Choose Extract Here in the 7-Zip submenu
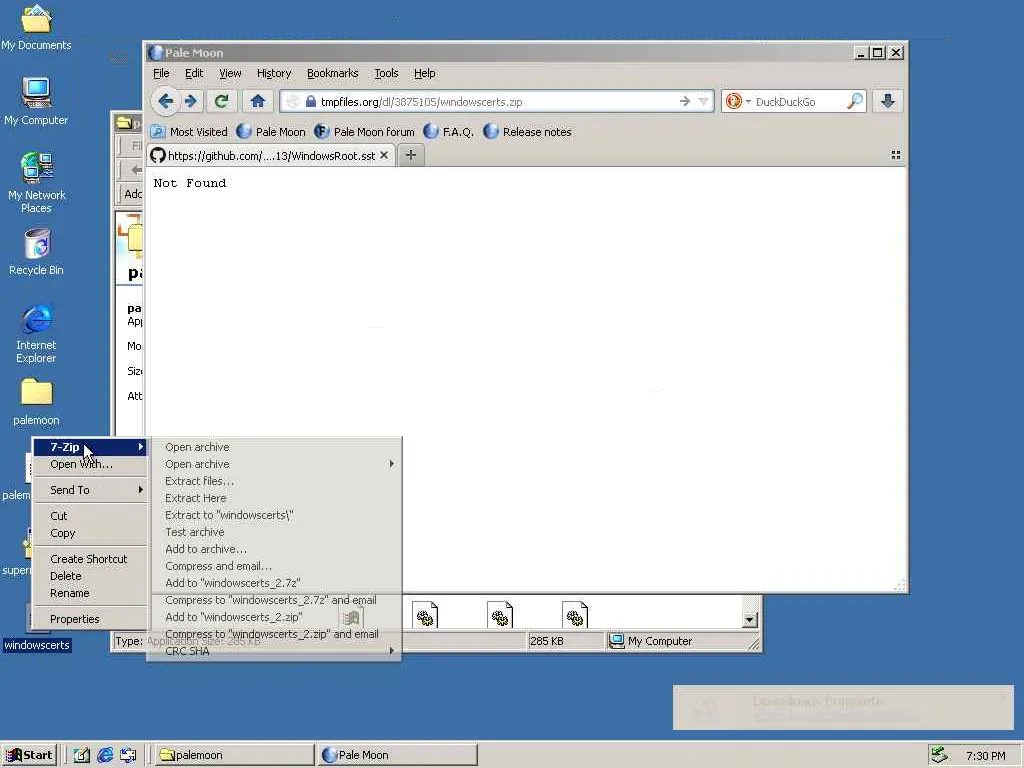This screenshot has height=768, width=1024. point(275,498)
